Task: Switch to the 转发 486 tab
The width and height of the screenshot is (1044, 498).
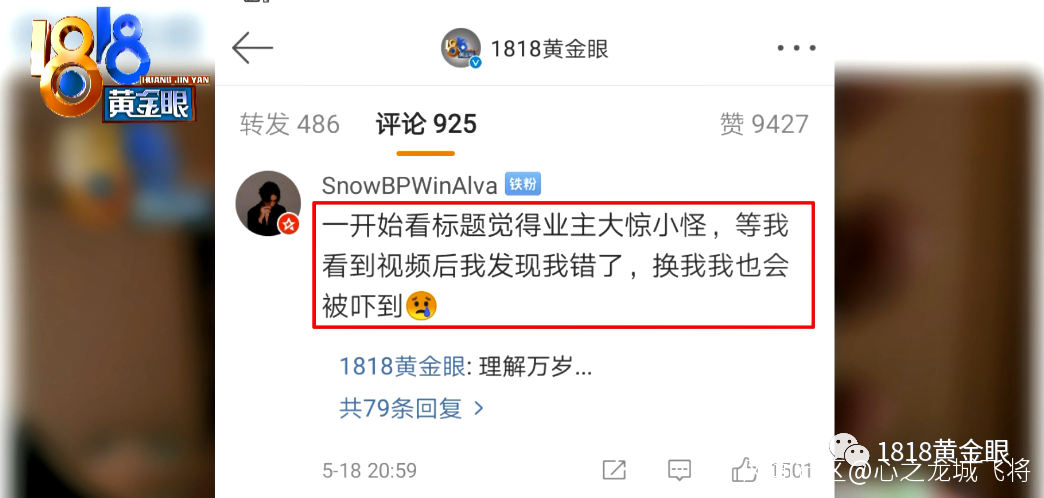Action: coord(290,124)
